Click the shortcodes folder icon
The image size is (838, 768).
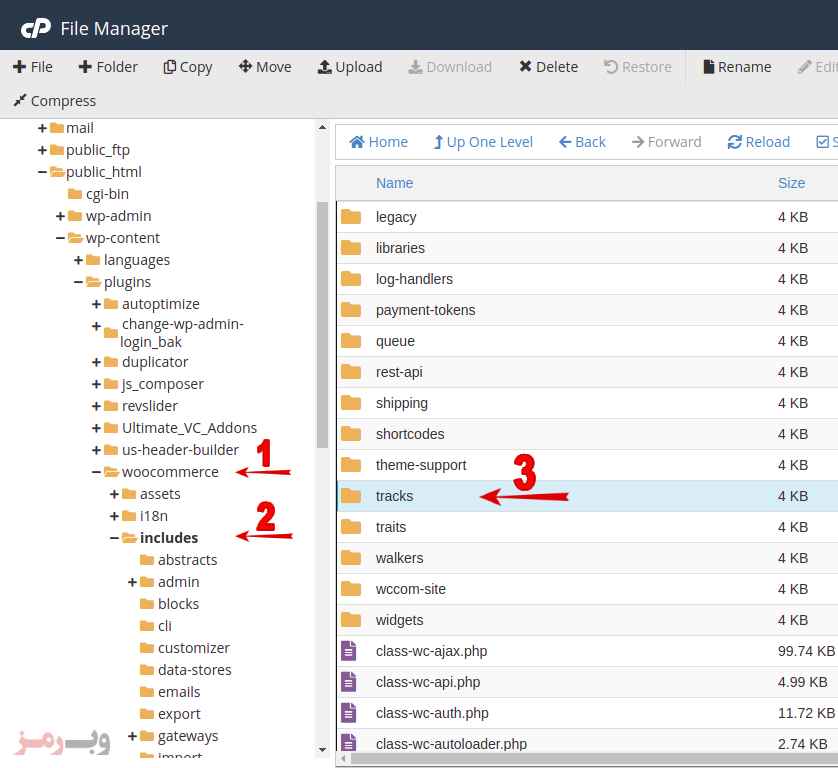[351, 433]
